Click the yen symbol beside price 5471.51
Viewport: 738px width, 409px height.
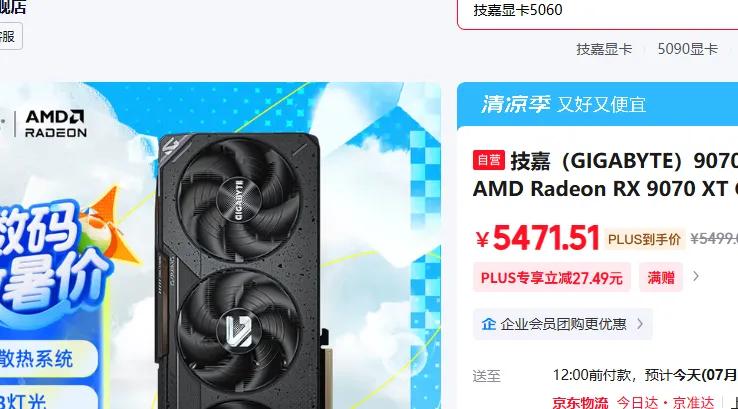pyautogui.click(x=482, y=240)
